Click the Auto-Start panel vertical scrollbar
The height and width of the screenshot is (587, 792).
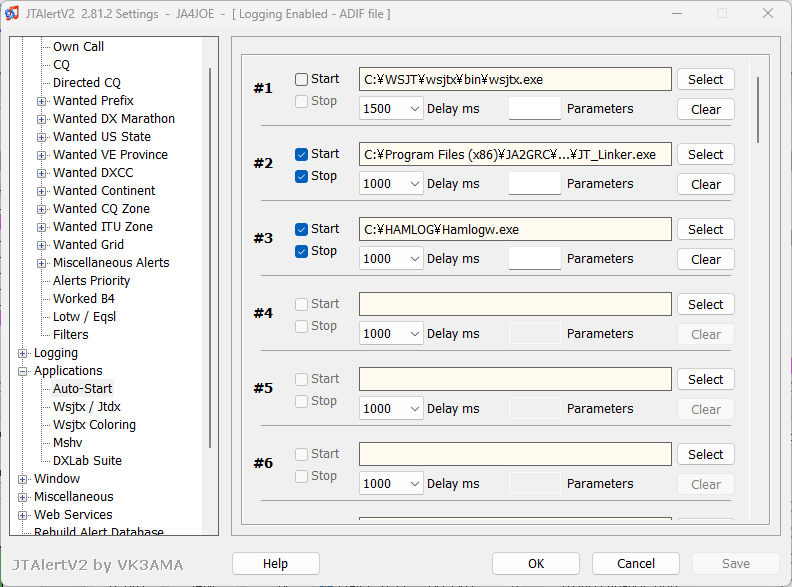coord(758,110)
